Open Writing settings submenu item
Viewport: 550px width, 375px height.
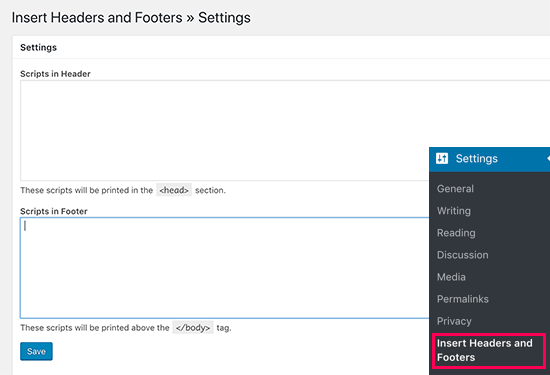pyautogui.click(x=454, y=211)
